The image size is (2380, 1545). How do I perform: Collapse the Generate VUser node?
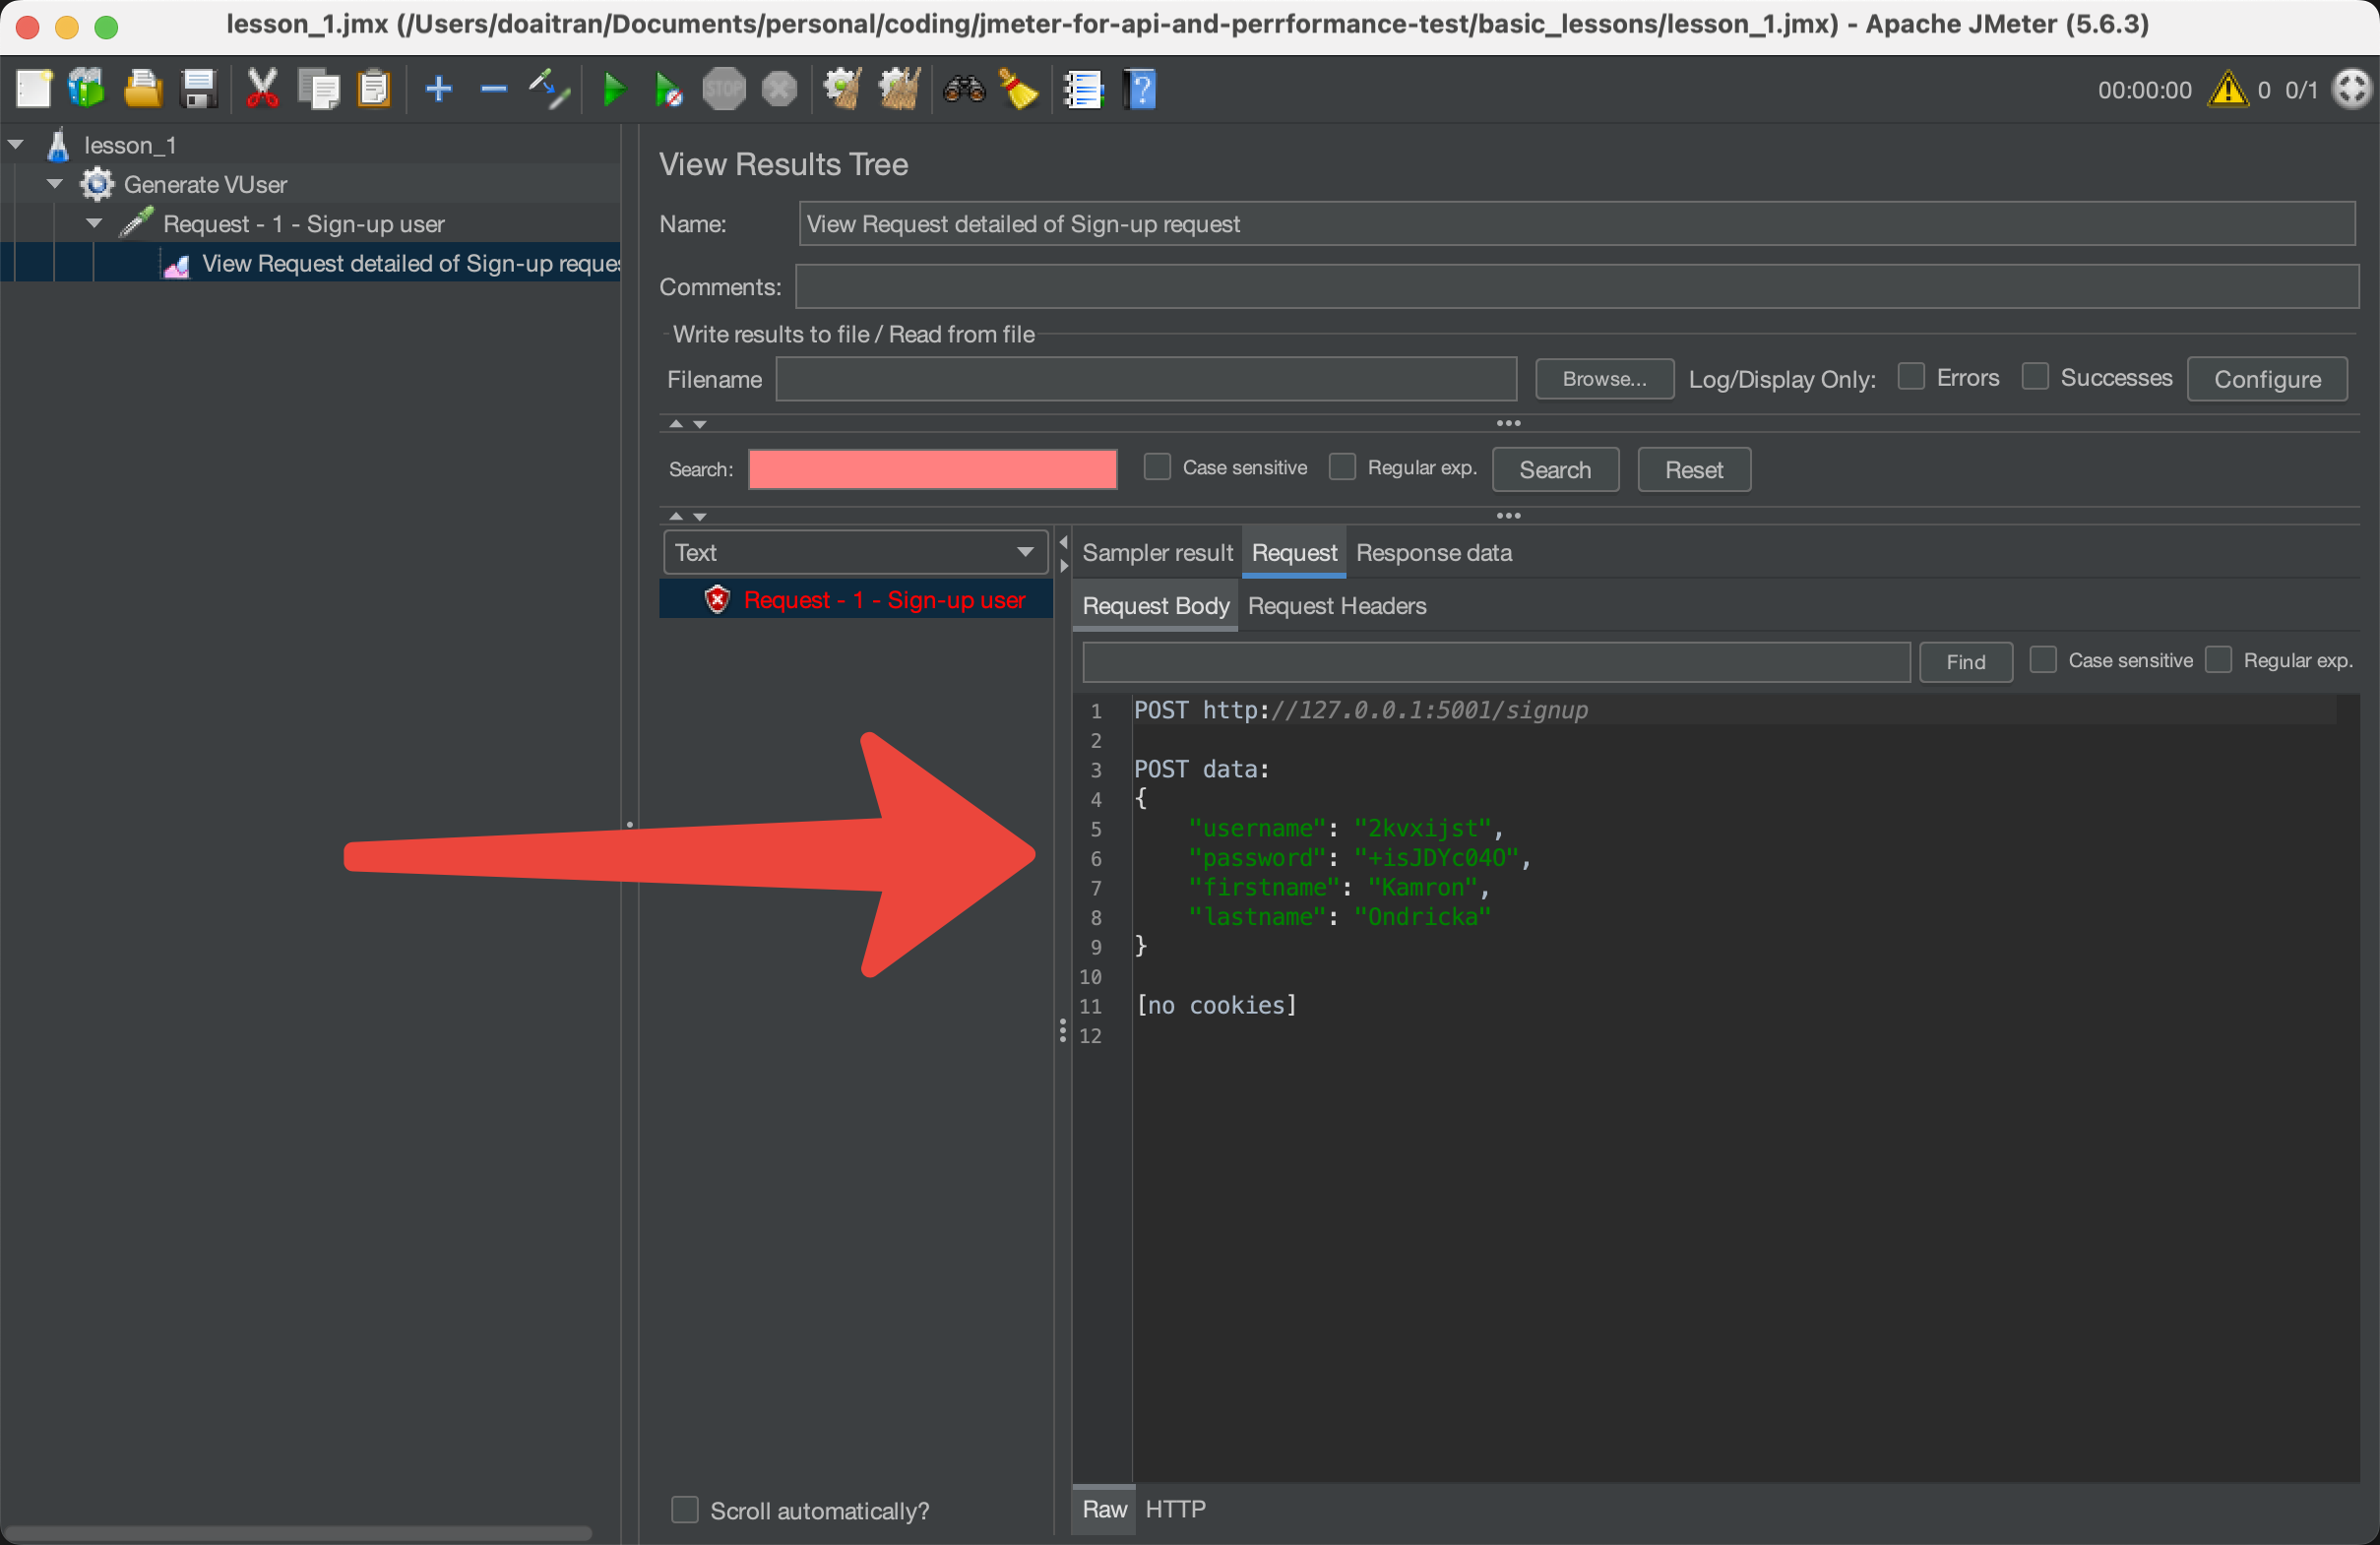55,184
